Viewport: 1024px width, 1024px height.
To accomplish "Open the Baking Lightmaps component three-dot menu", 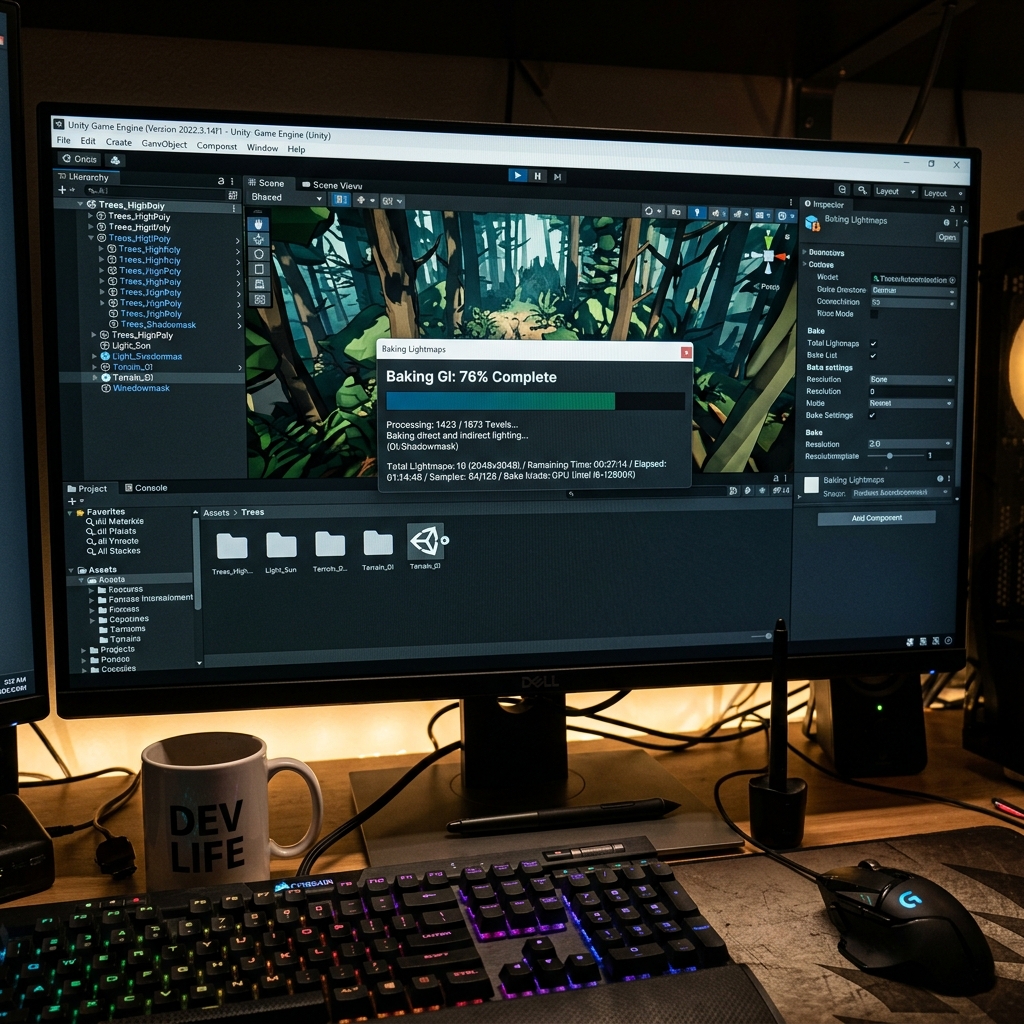I will pyautogui.click(x=949, y=479).
